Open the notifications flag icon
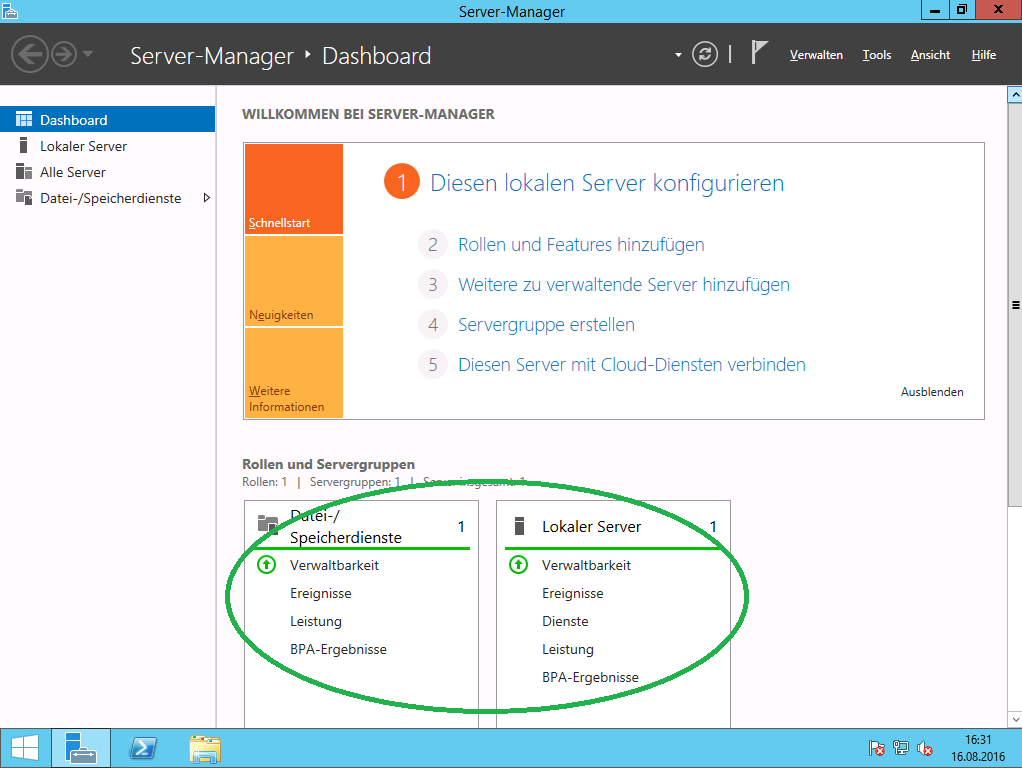1022x768 pixels. [759, 53]
